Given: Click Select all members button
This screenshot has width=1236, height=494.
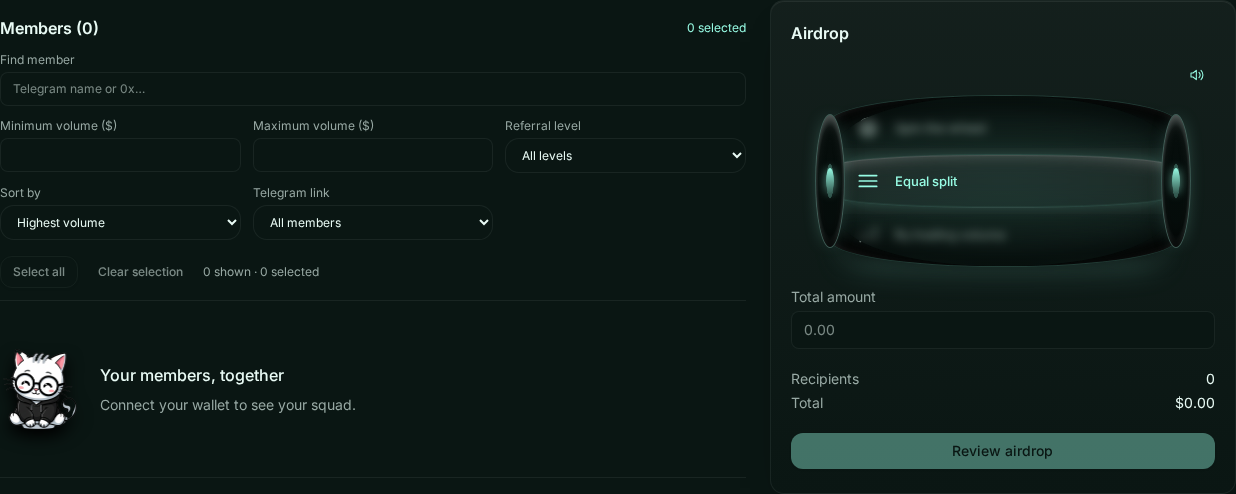Looking at the screenshot, I should click(39, 272).
